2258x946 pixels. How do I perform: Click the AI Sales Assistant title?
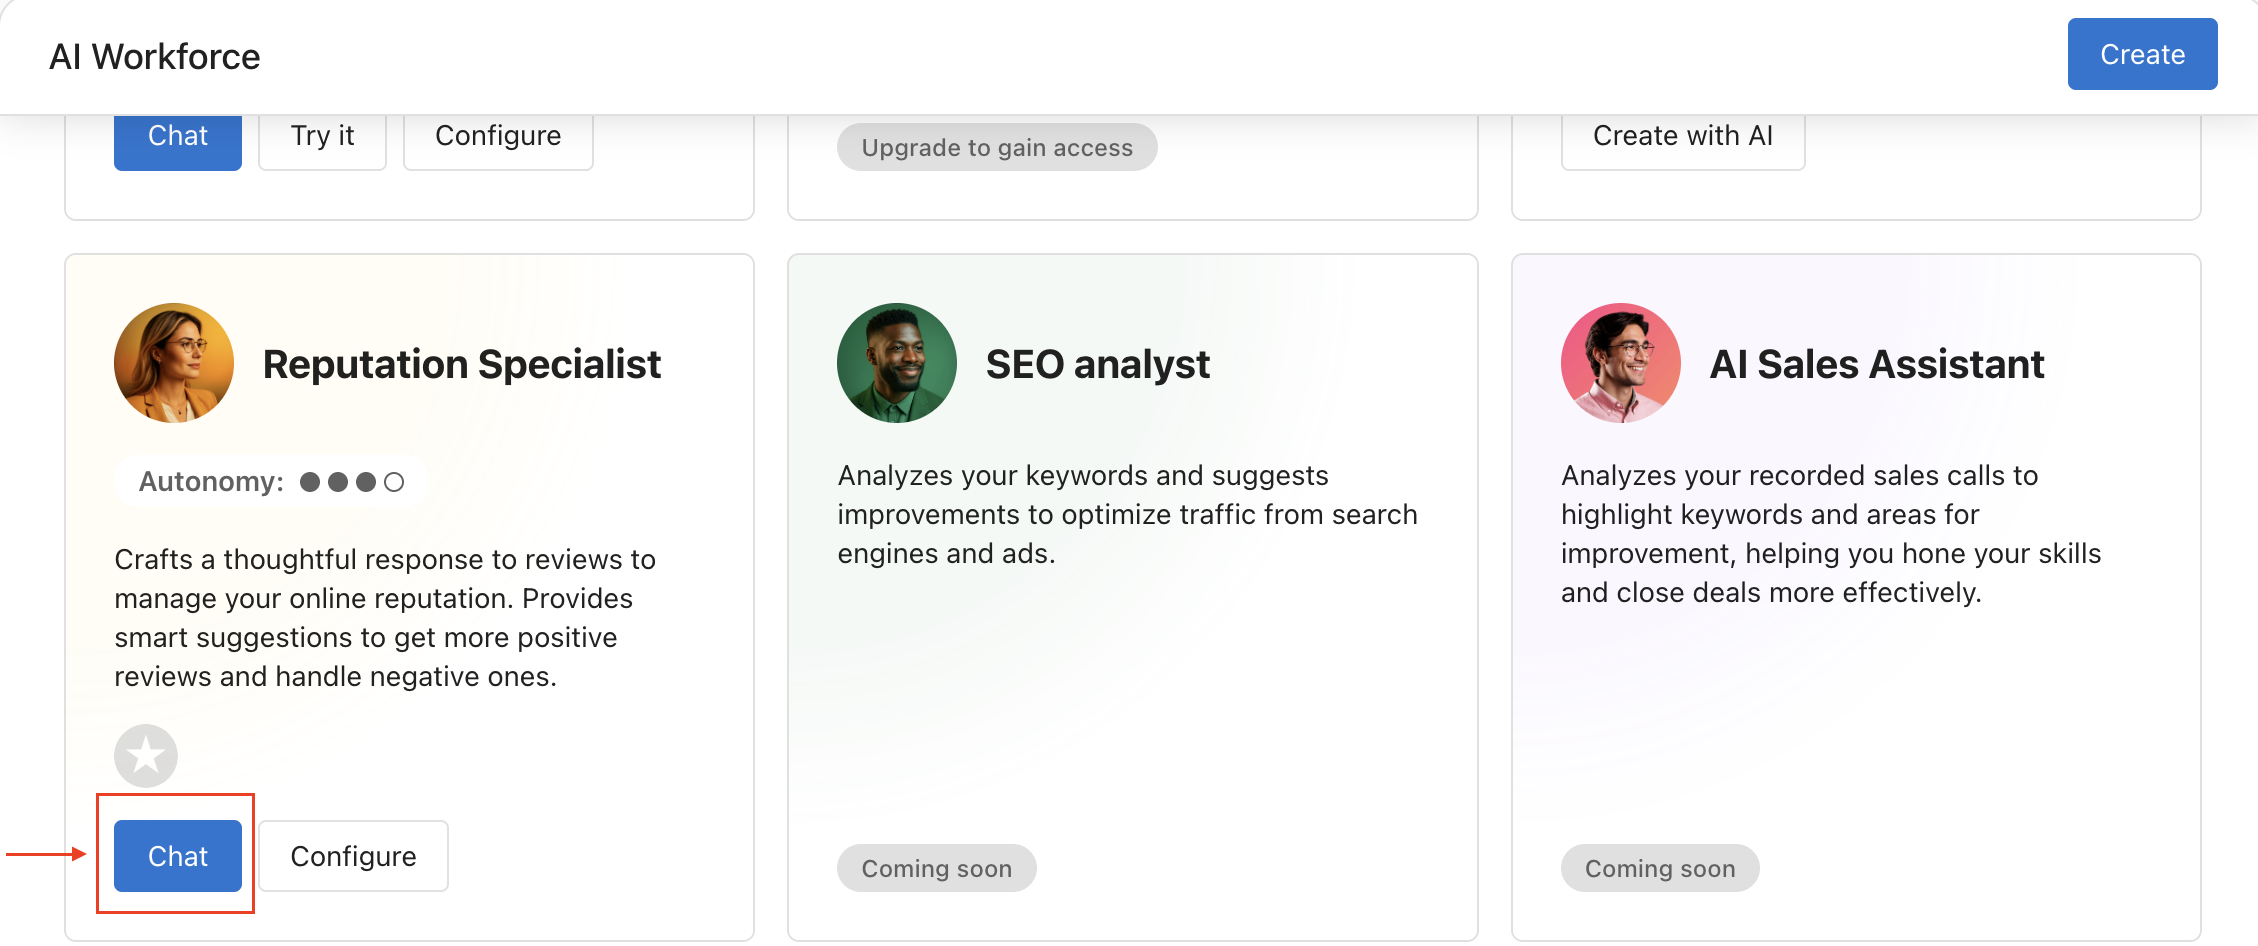(1877, 365)
